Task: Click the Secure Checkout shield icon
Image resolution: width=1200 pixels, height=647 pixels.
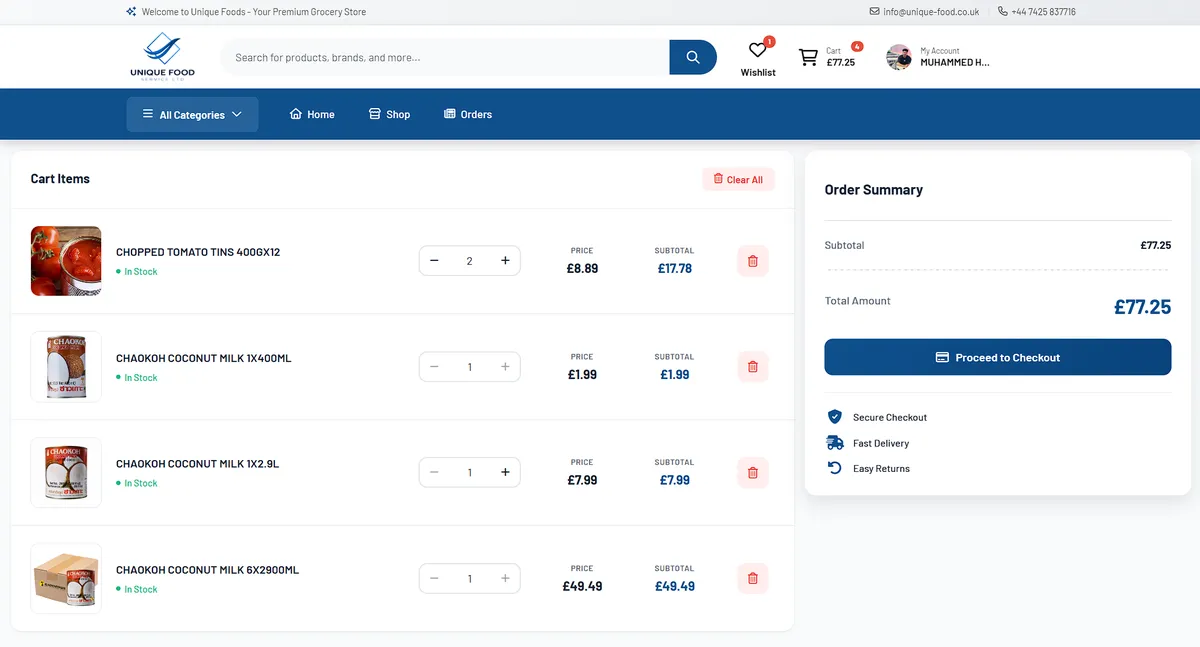Action: point(835,417)
